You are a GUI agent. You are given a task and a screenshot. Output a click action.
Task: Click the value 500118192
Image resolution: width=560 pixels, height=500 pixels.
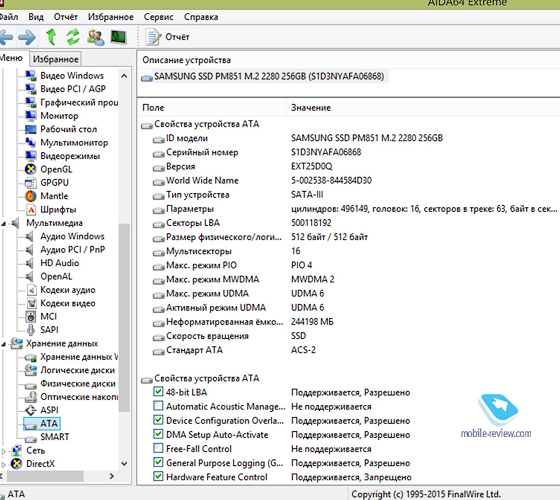311,223
